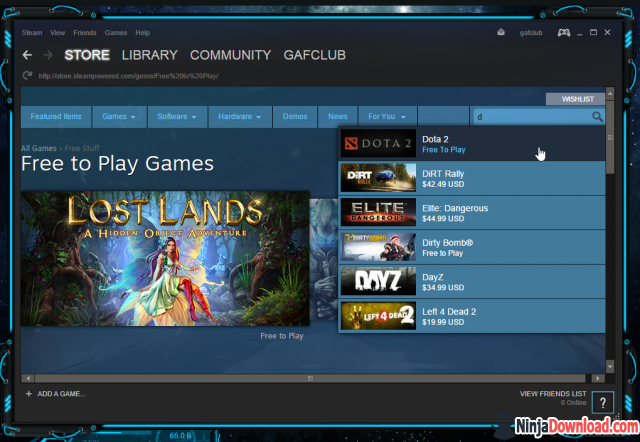
Task: Open the Dirty Bomb thumbnail image
Action: pyautogui.click(x=378, y=247)
